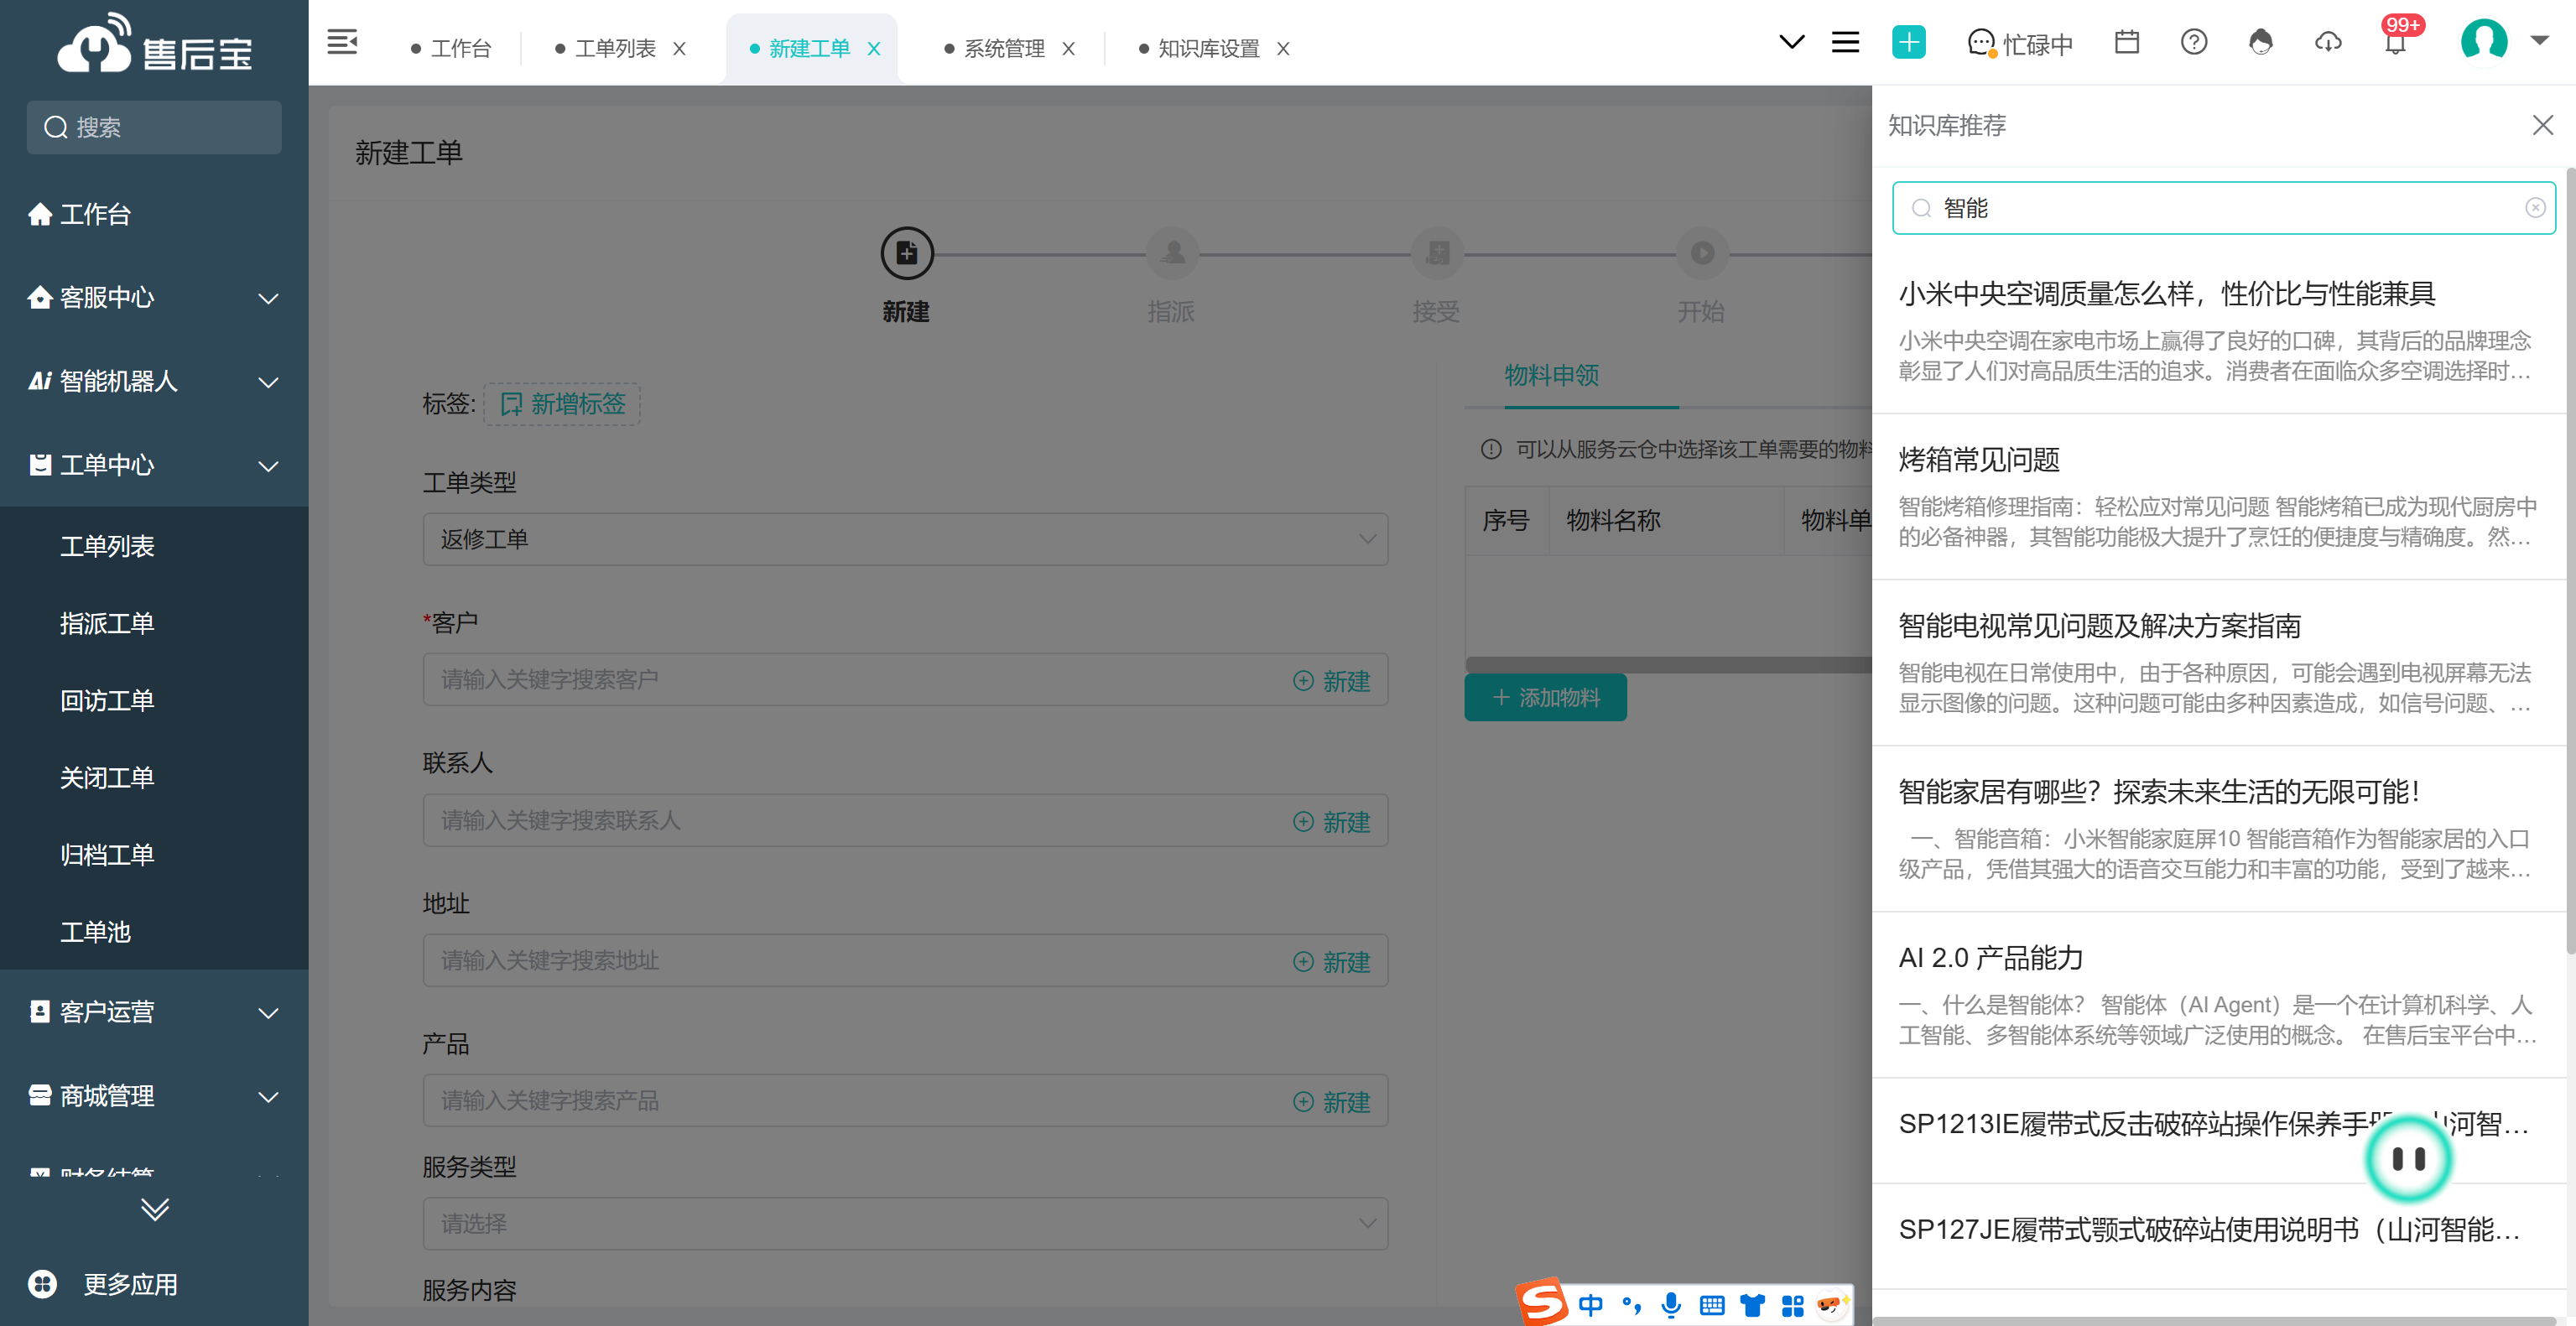Click Sogou input method S logo

click(x=1541, y=1301)
